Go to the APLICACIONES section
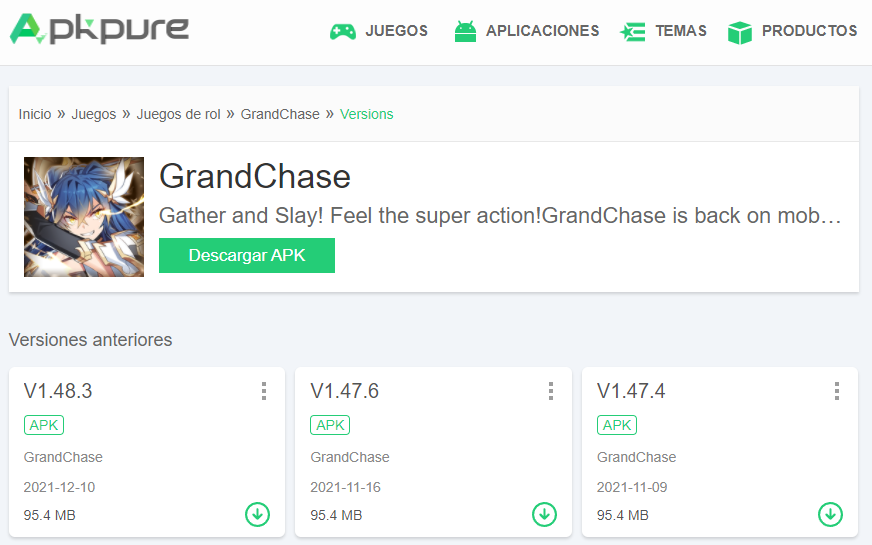 [x=542, y=31]
